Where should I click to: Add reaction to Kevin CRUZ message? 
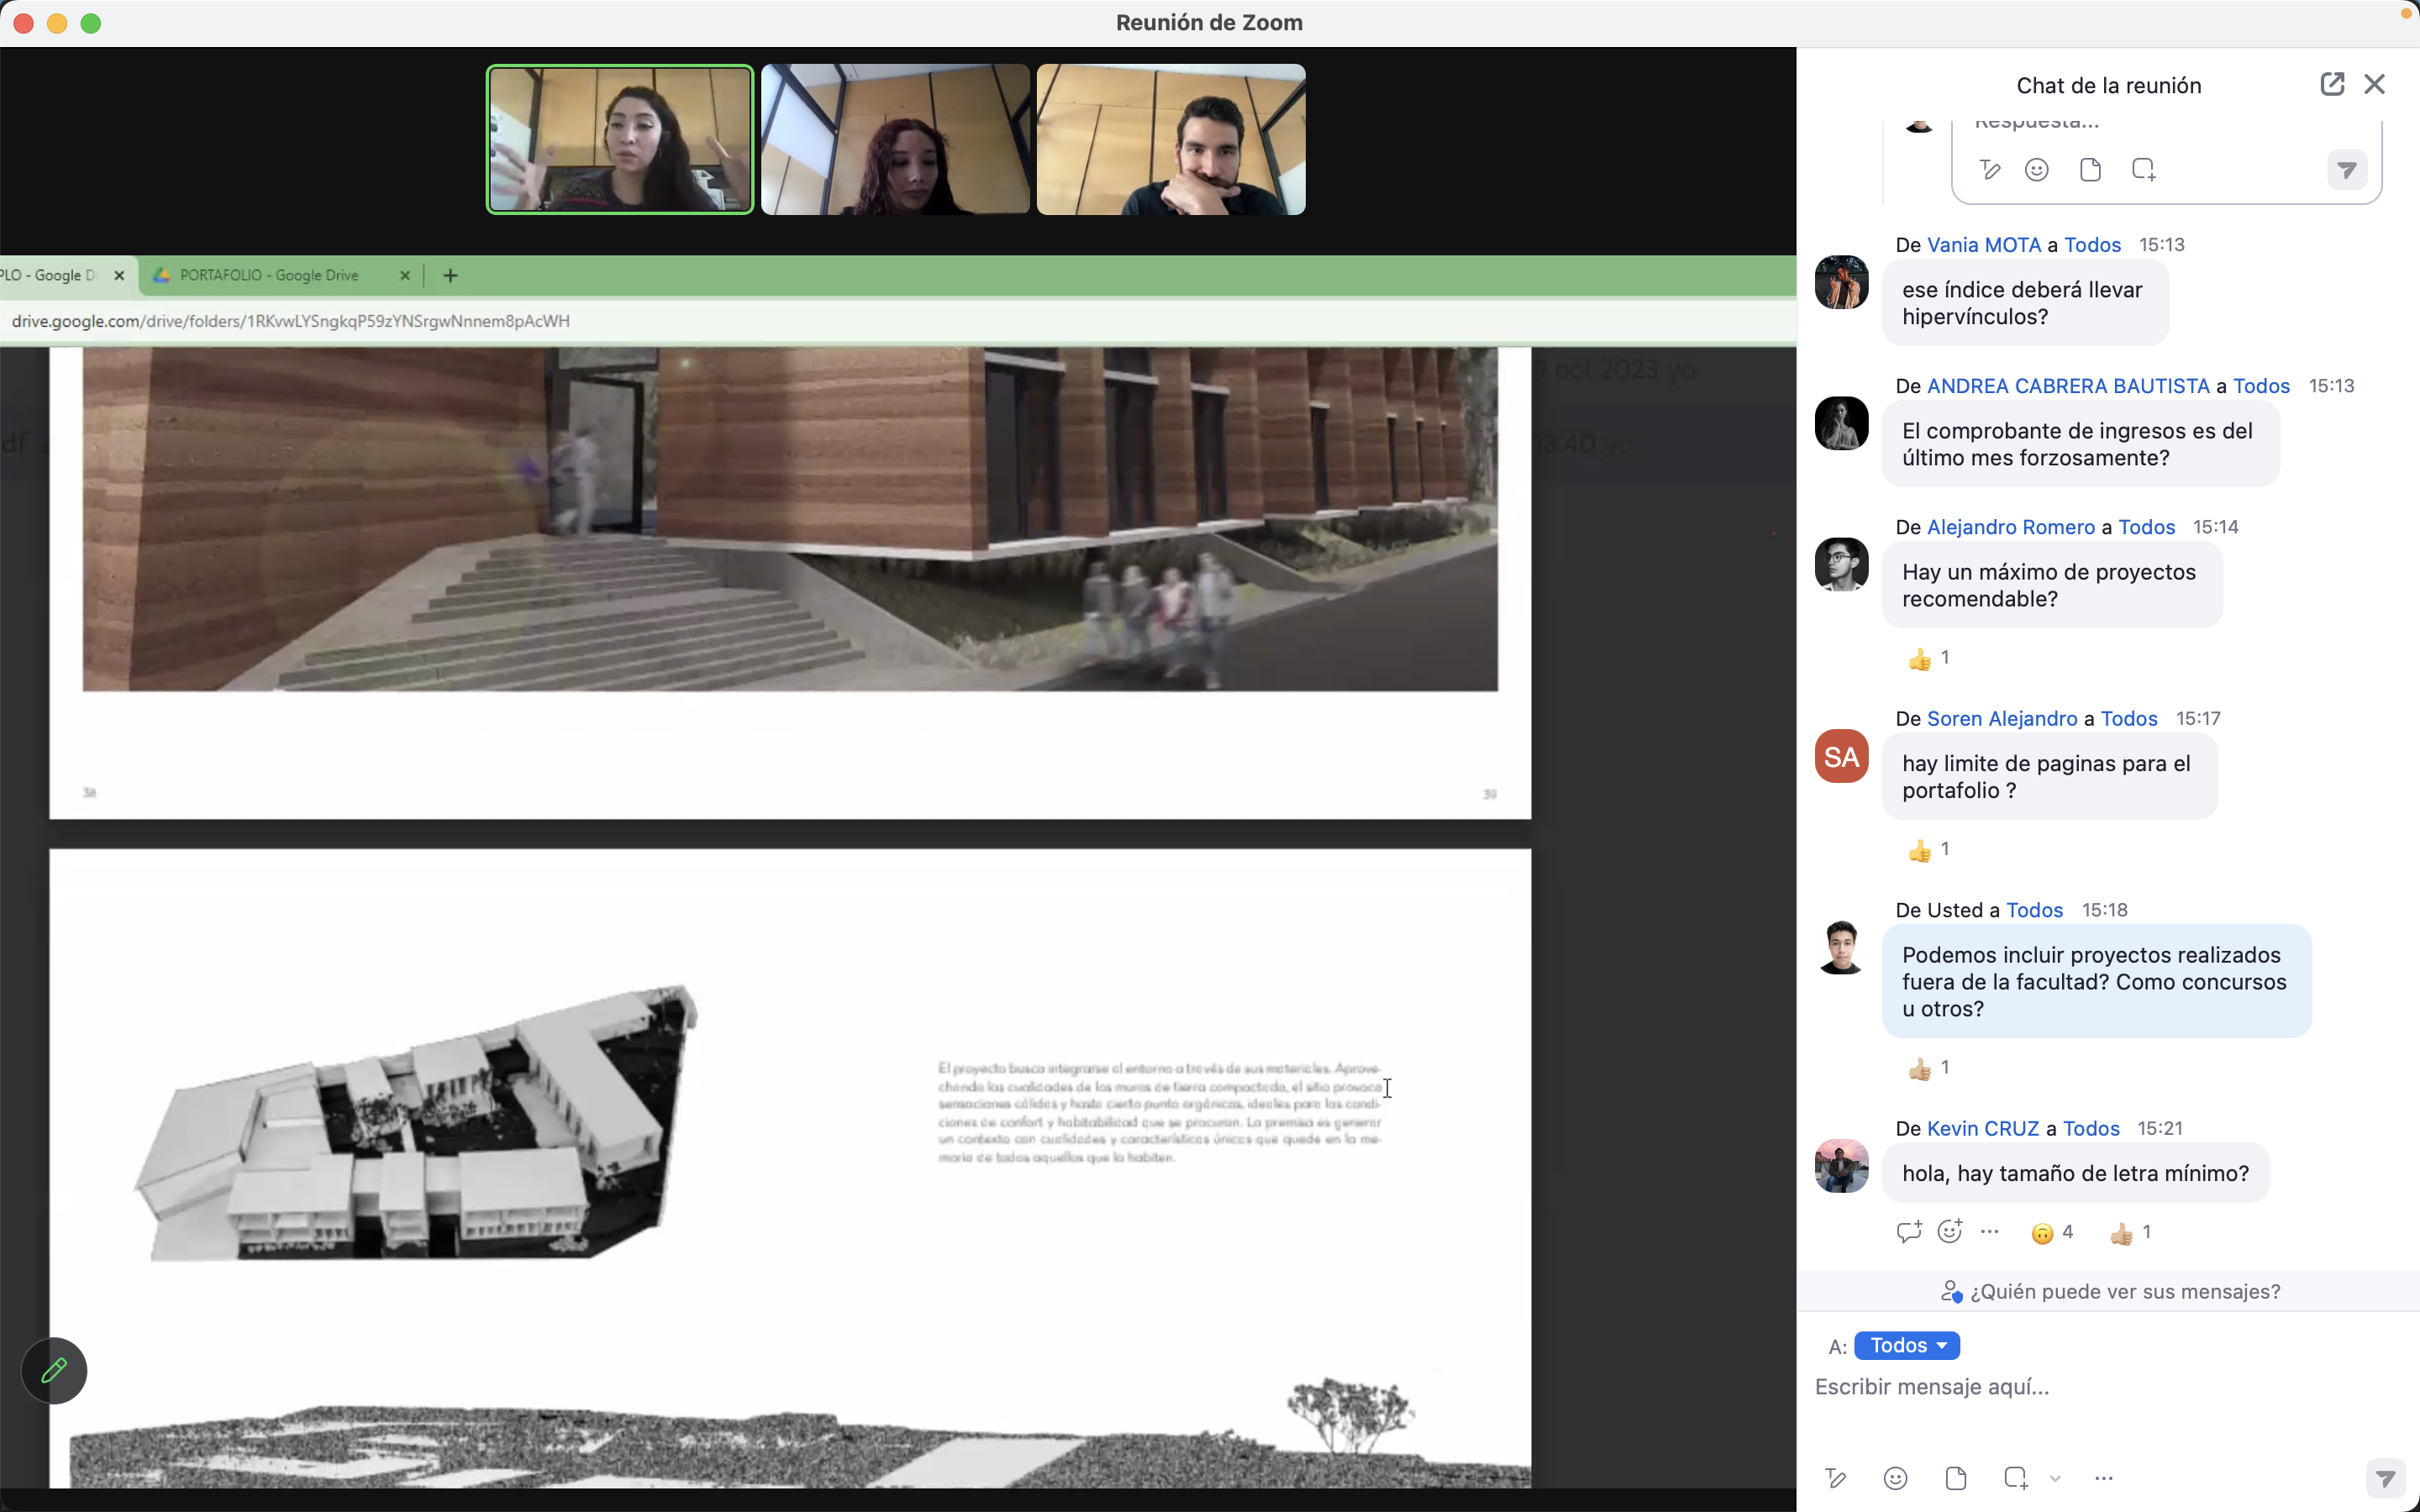(1950, 1232)
